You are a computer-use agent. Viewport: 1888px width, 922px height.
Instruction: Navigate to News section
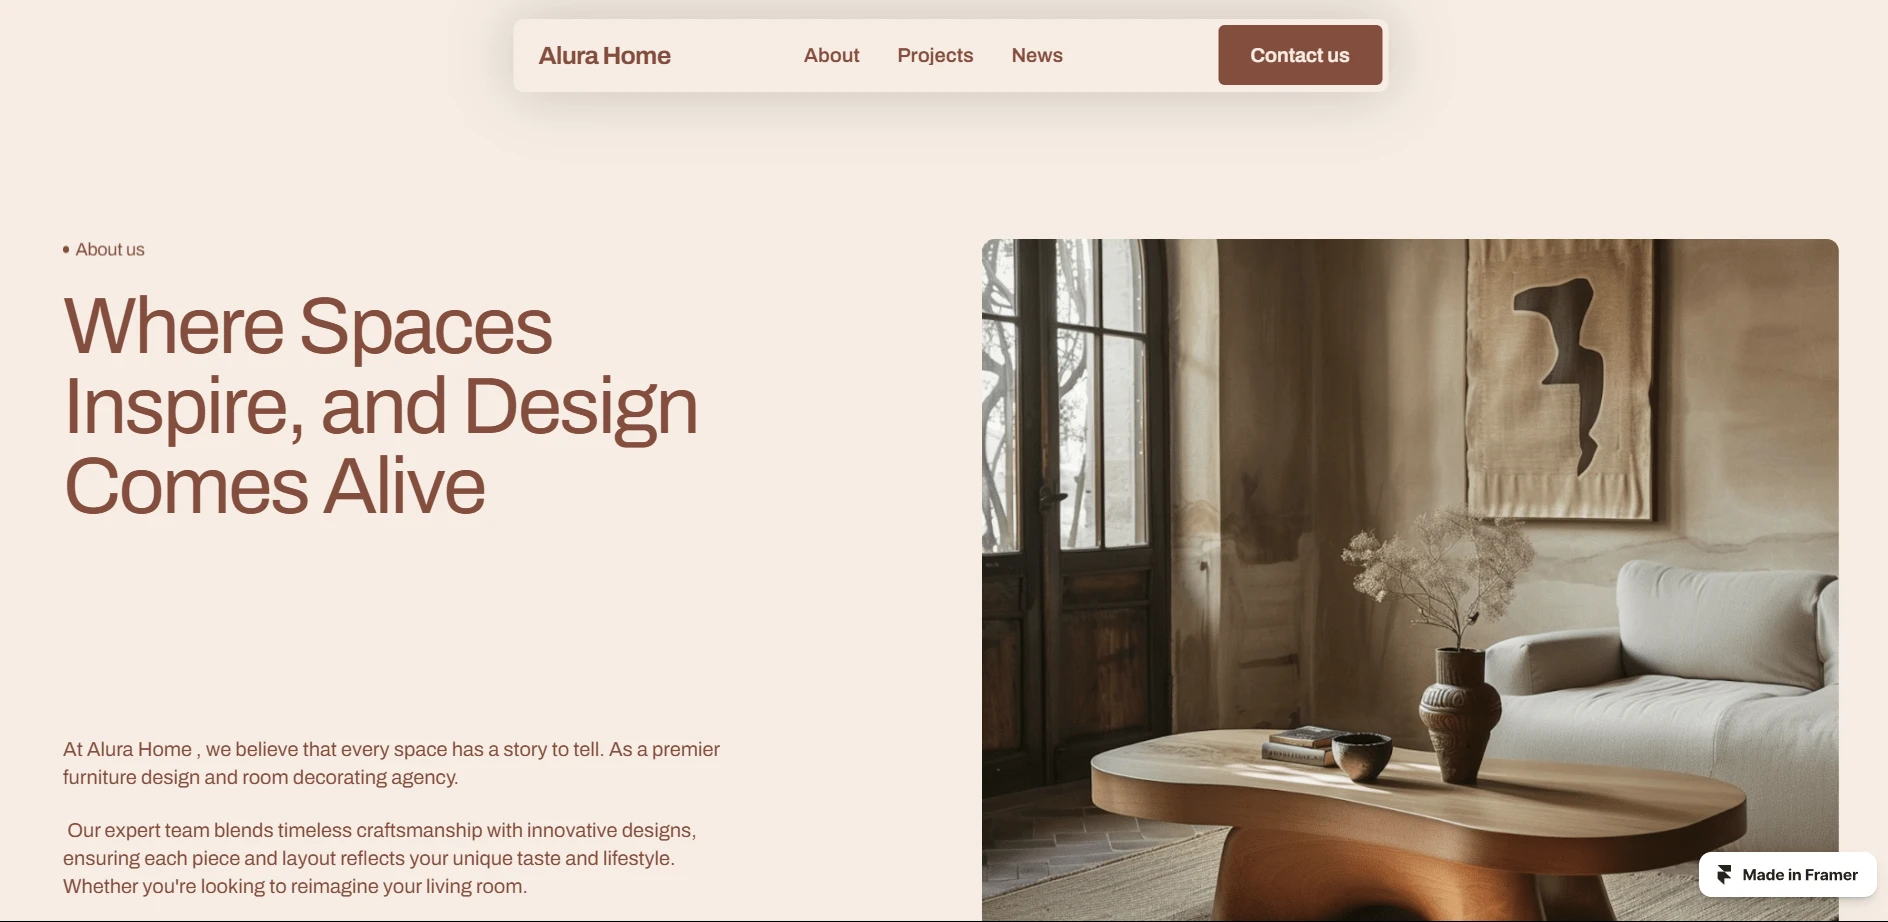pyautogui.click(x=1037, y=56)
